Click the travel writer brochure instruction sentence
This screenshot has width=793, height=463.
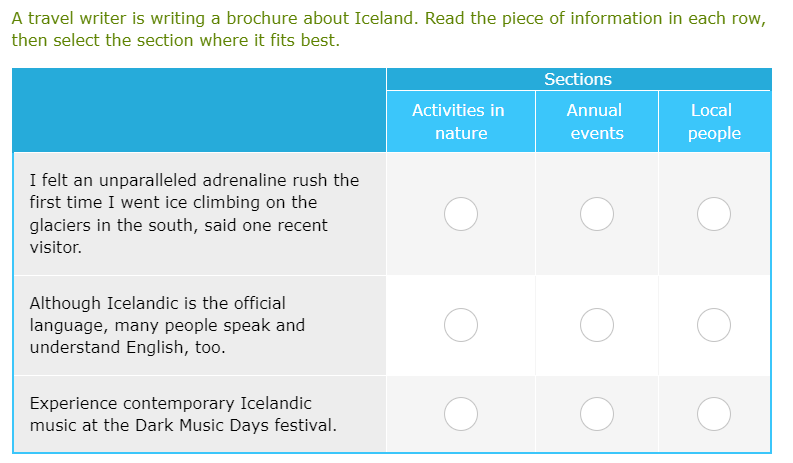(388, 19)
